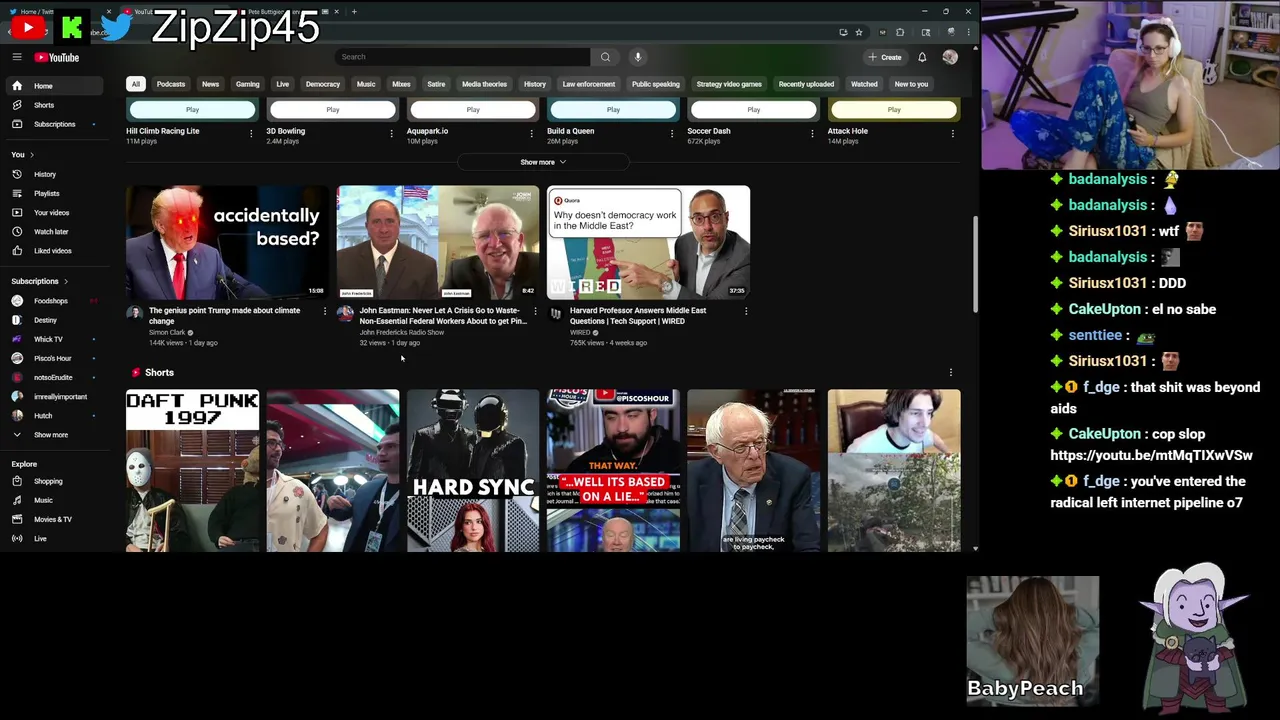Open History in the sidebar
Screen dimensions: 1280x720
[x=56, y=174]
